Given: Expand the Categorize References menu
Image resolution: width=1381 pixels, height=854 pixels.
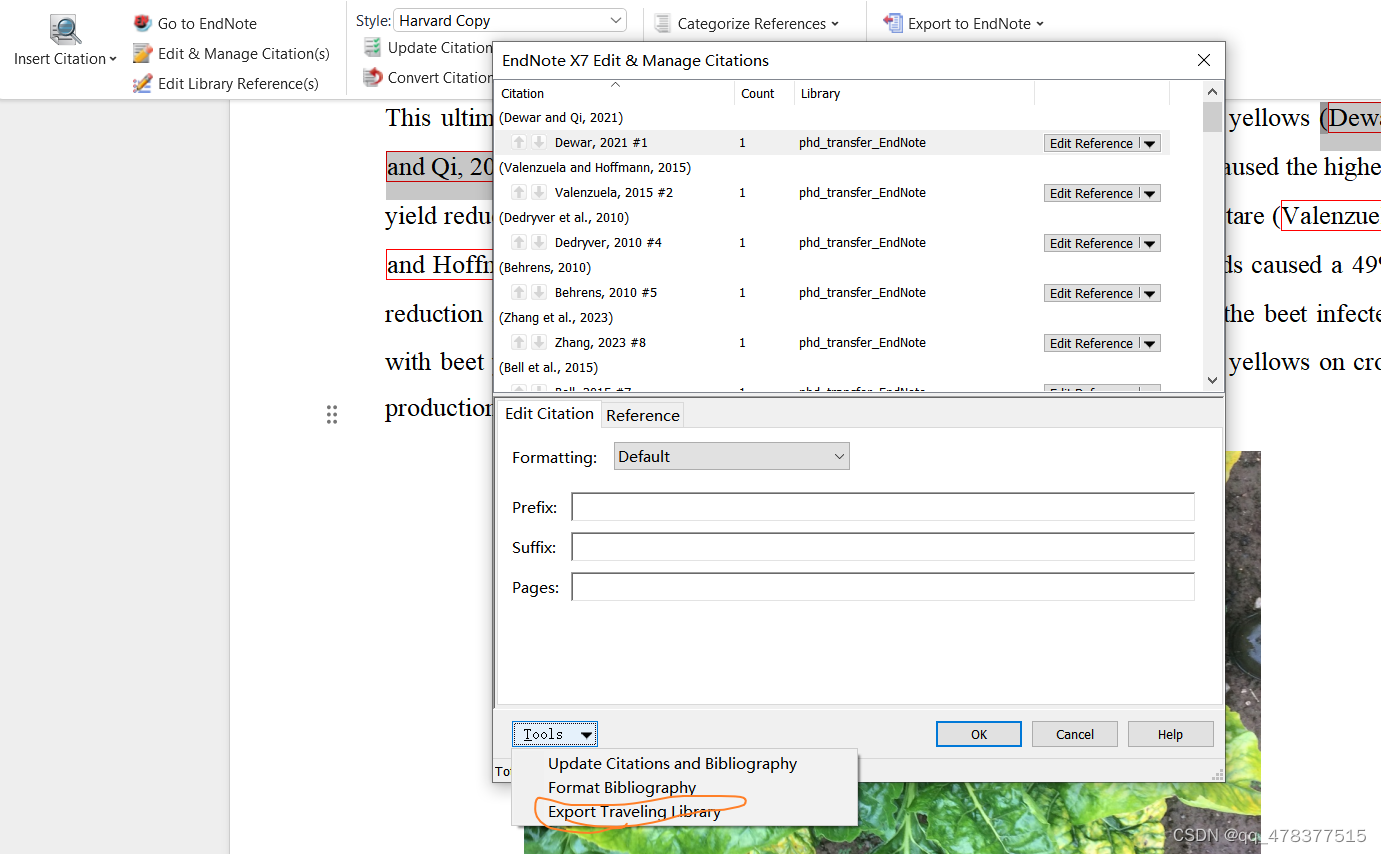Looking at the screenshot, I should [835, 24].
